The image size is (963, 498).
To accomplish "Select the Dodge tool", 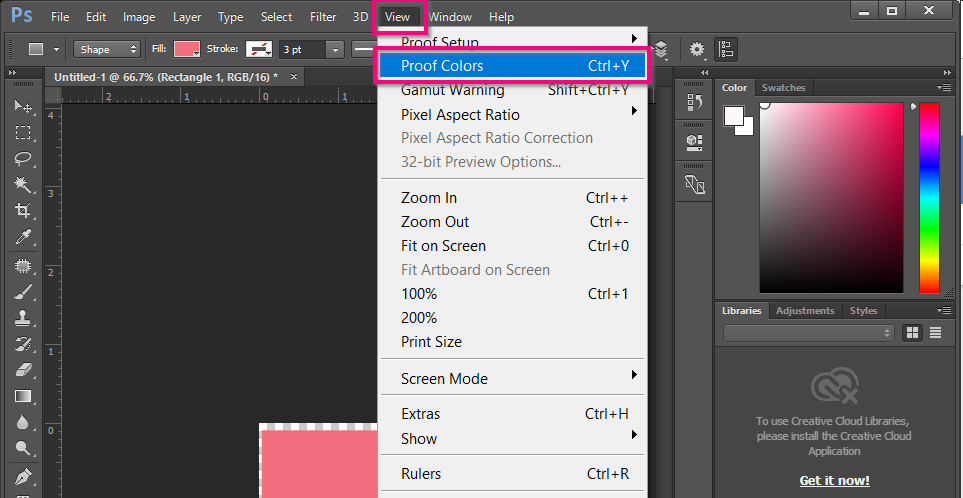I will [23, 448].
